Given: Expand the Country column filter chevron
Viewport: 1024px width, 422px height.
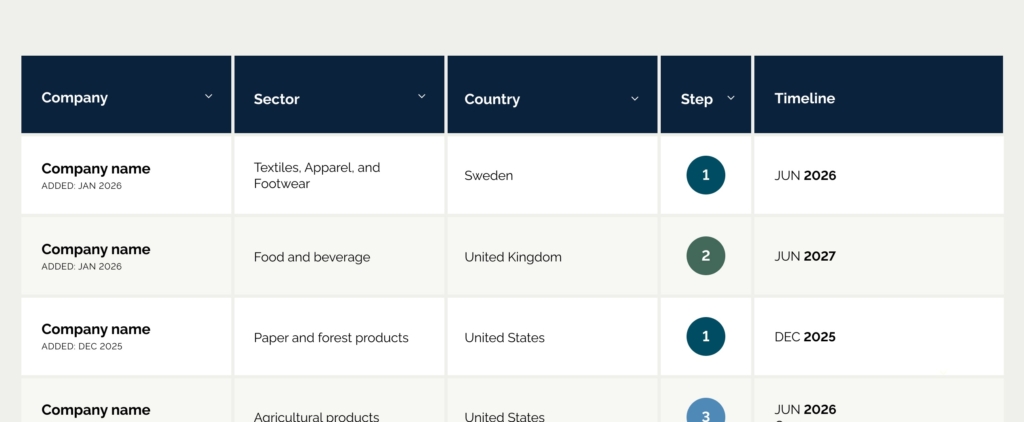Looking at the screenshot, I should pyautogui.click(x=635, y=98).
